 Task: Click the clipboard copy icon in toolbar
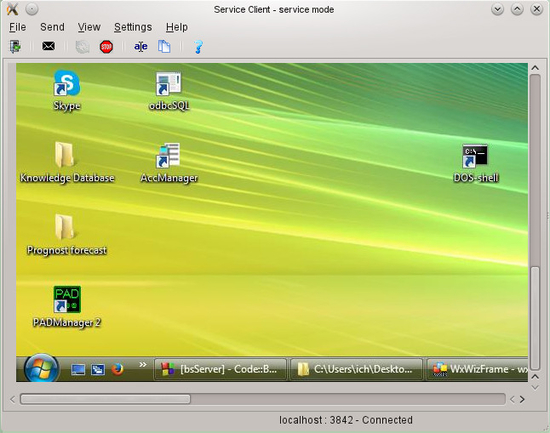[x=164, y=46]
